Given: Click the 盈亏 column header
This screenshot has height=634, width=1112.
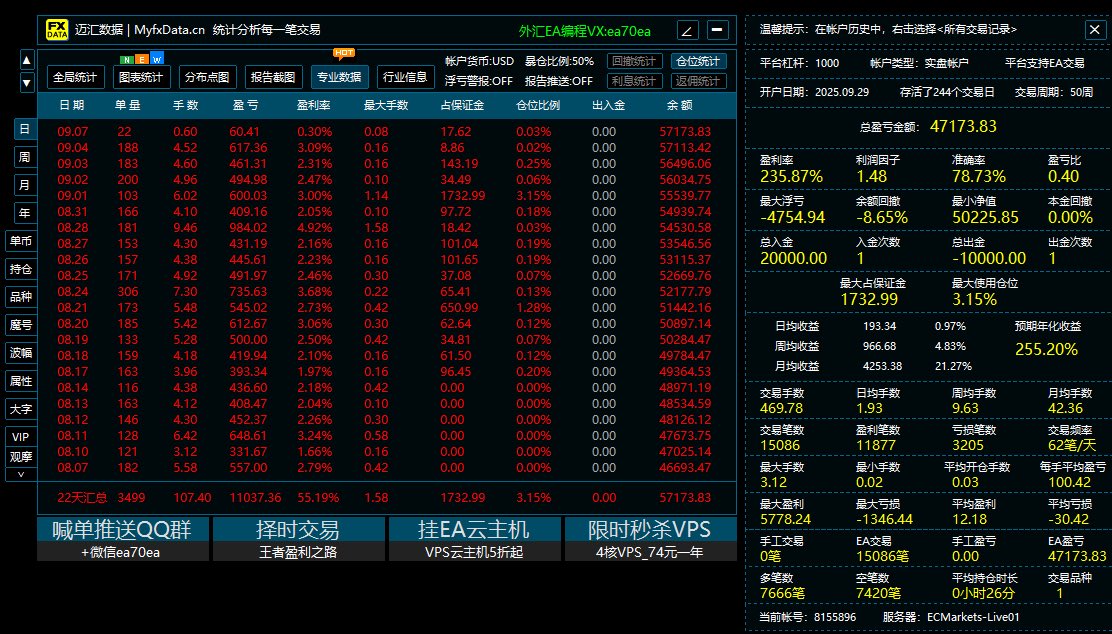Looking at the screenshot, I should point(245,105).
